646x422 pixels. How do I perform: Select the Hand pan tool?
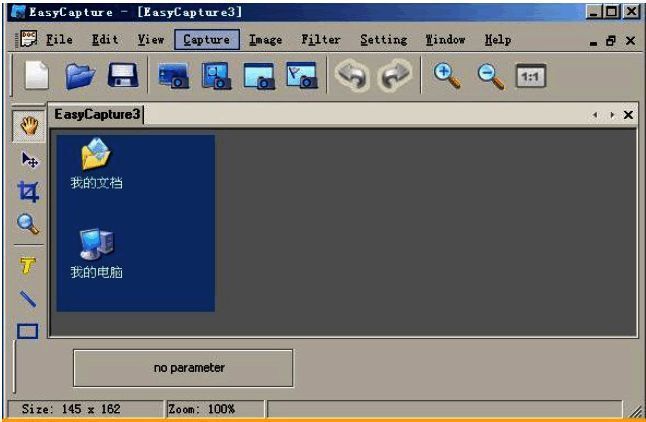pyautogui.click(x=29, y=126)
